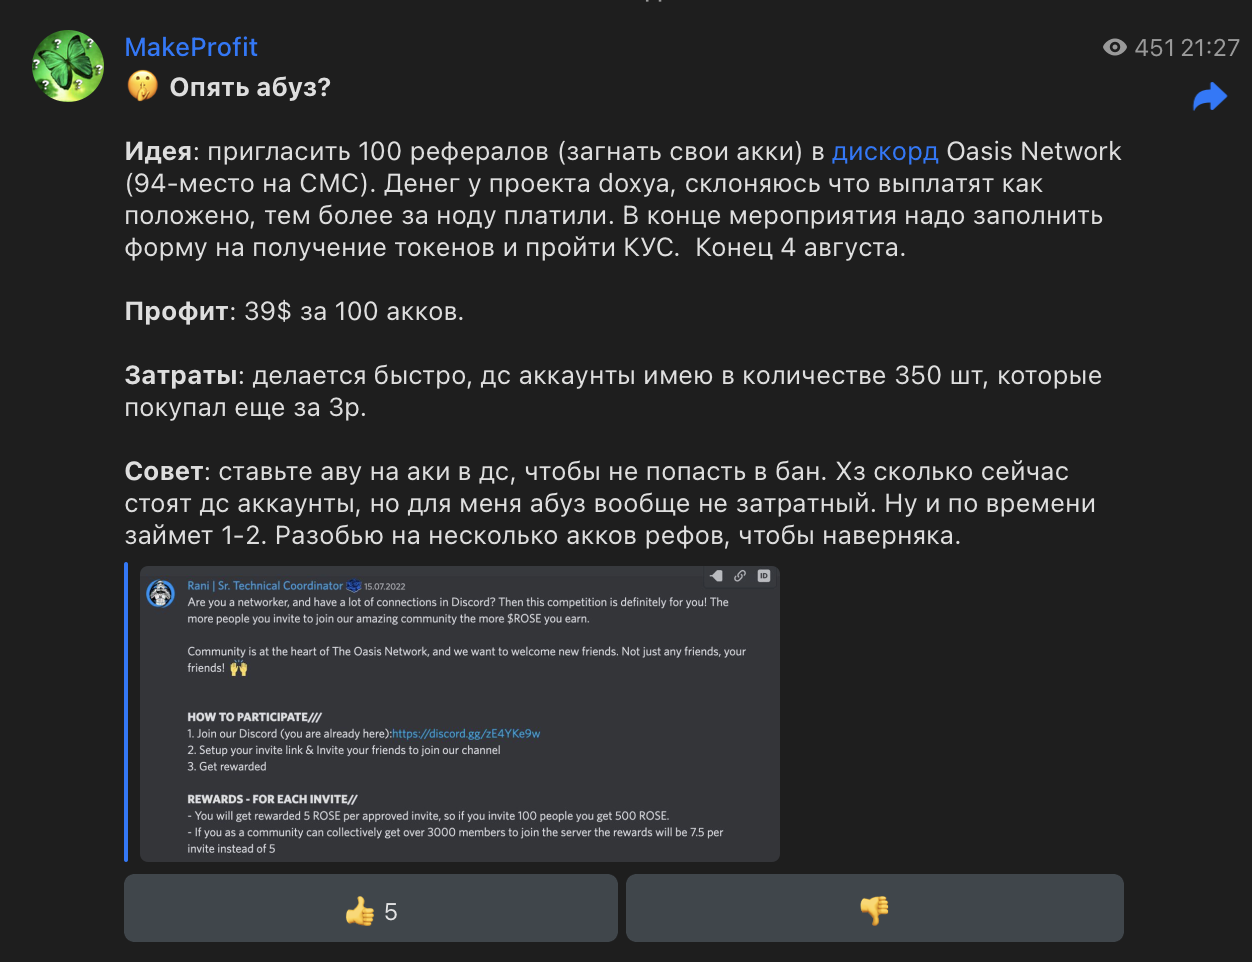
Task: Click the post time 21:27
Action: (1210, 47)
